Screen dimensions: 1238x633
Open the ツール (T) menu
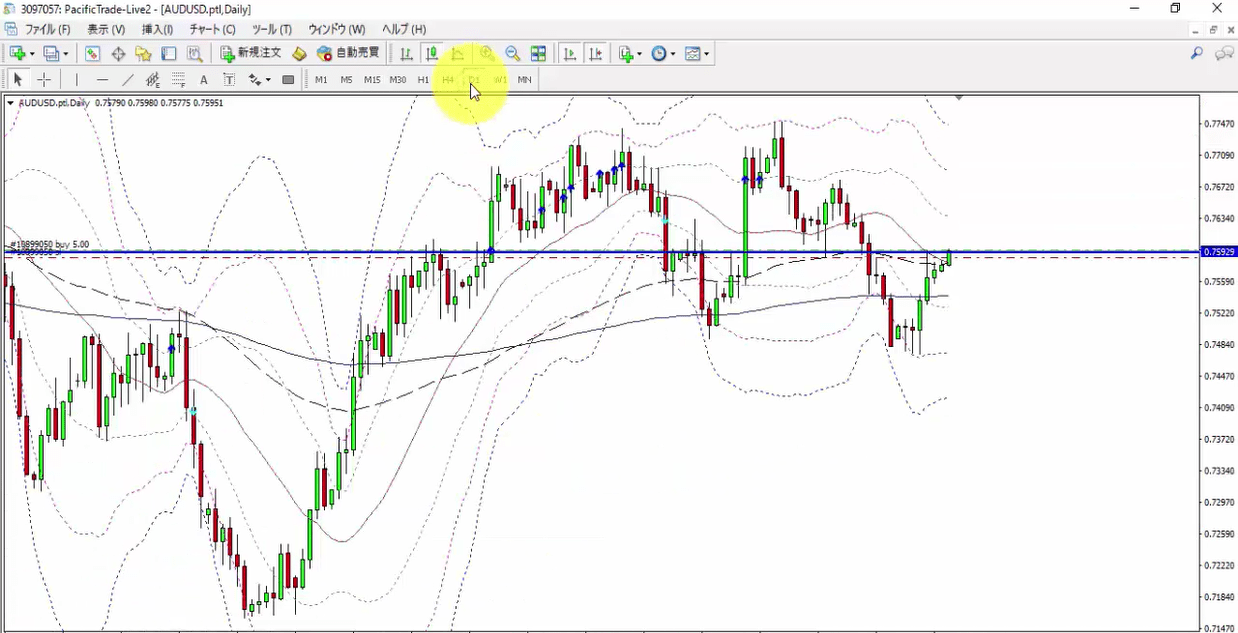click(272, 29)
